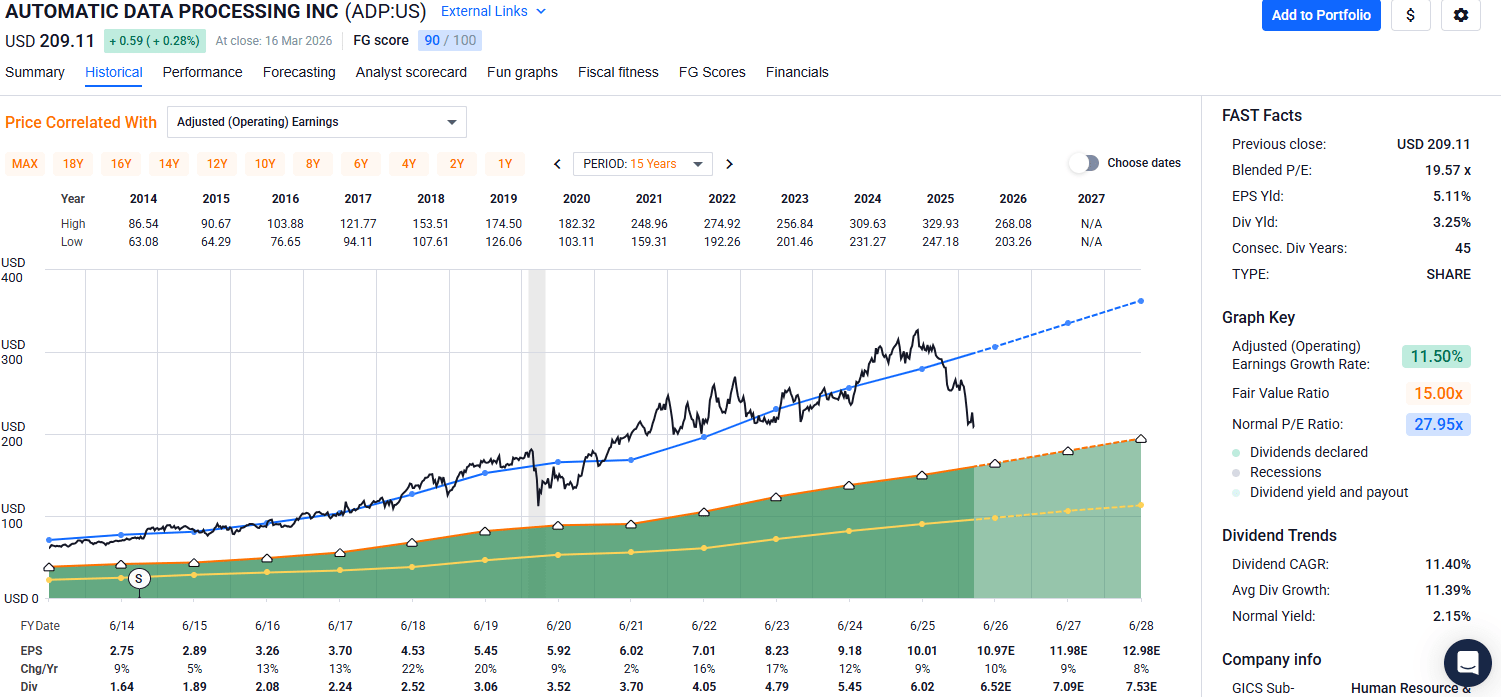1501x697 pixels.
Task: Click EPS estimate 10.97E for 6/26
Action: tap(995, 651)
